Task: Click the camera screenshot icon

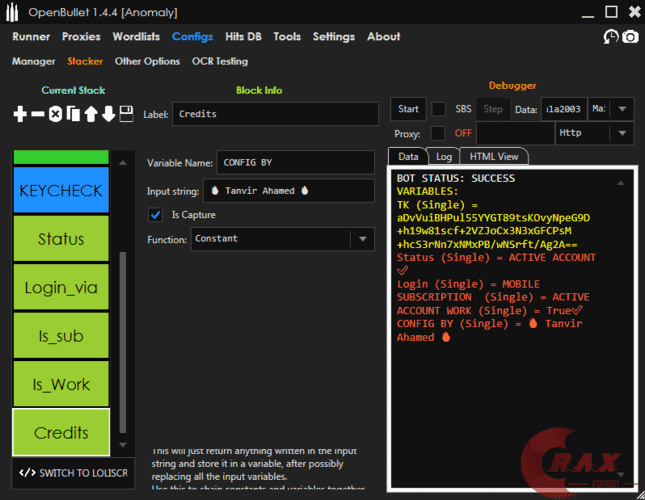Action: (630, 37)
